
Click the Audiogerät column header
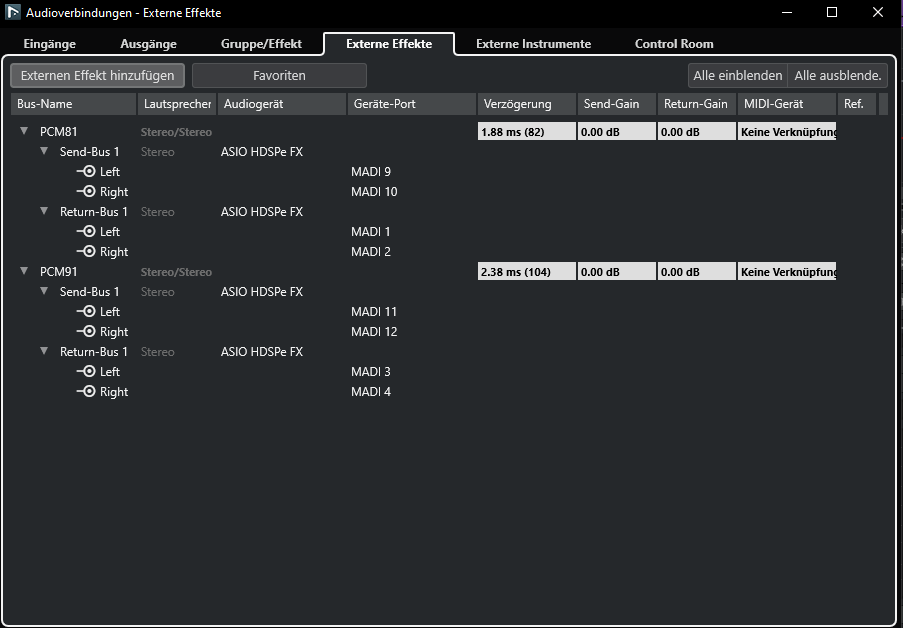282,104
